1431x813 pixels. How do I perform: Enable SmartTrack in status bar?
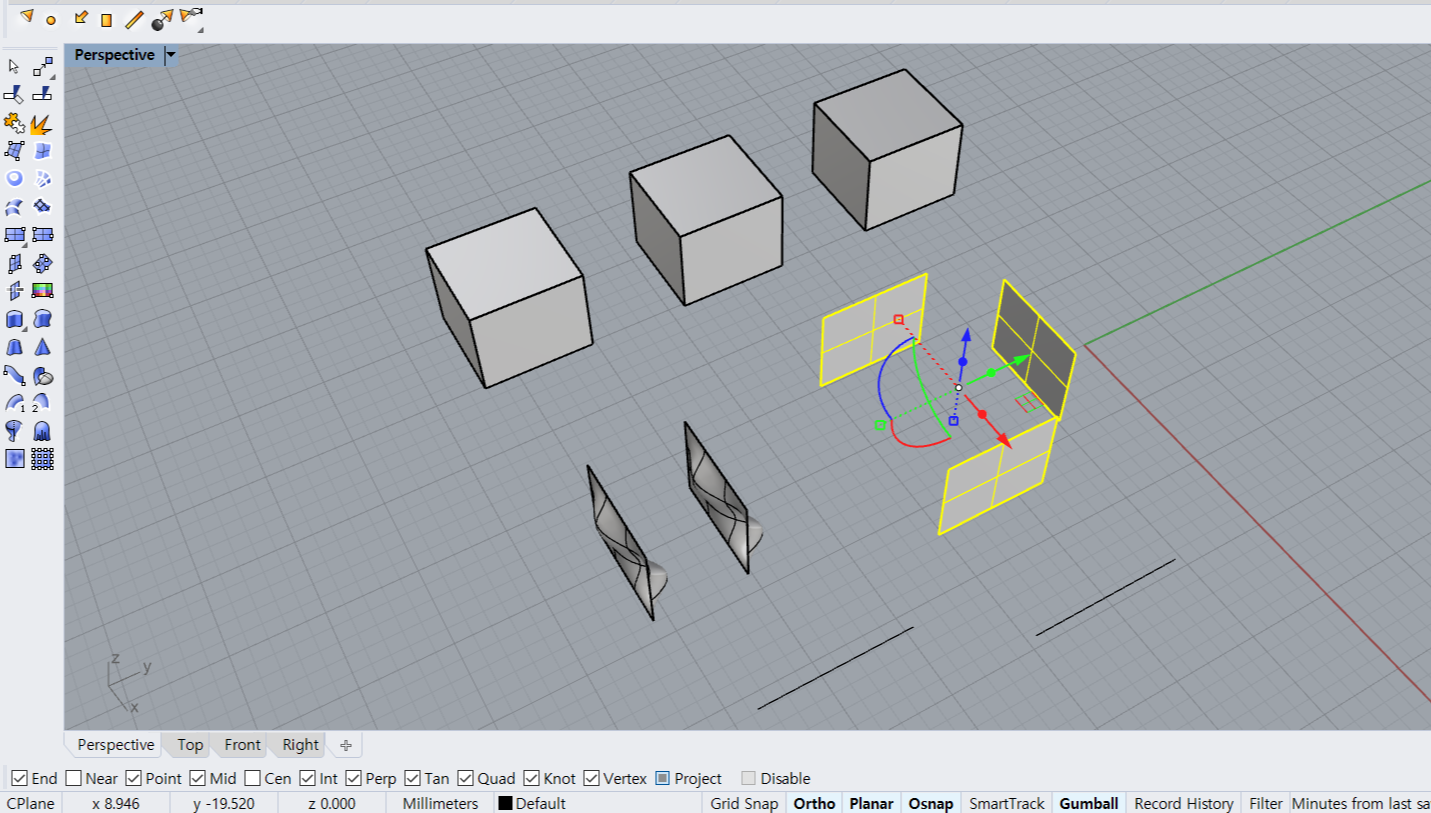click(1006, 803)
